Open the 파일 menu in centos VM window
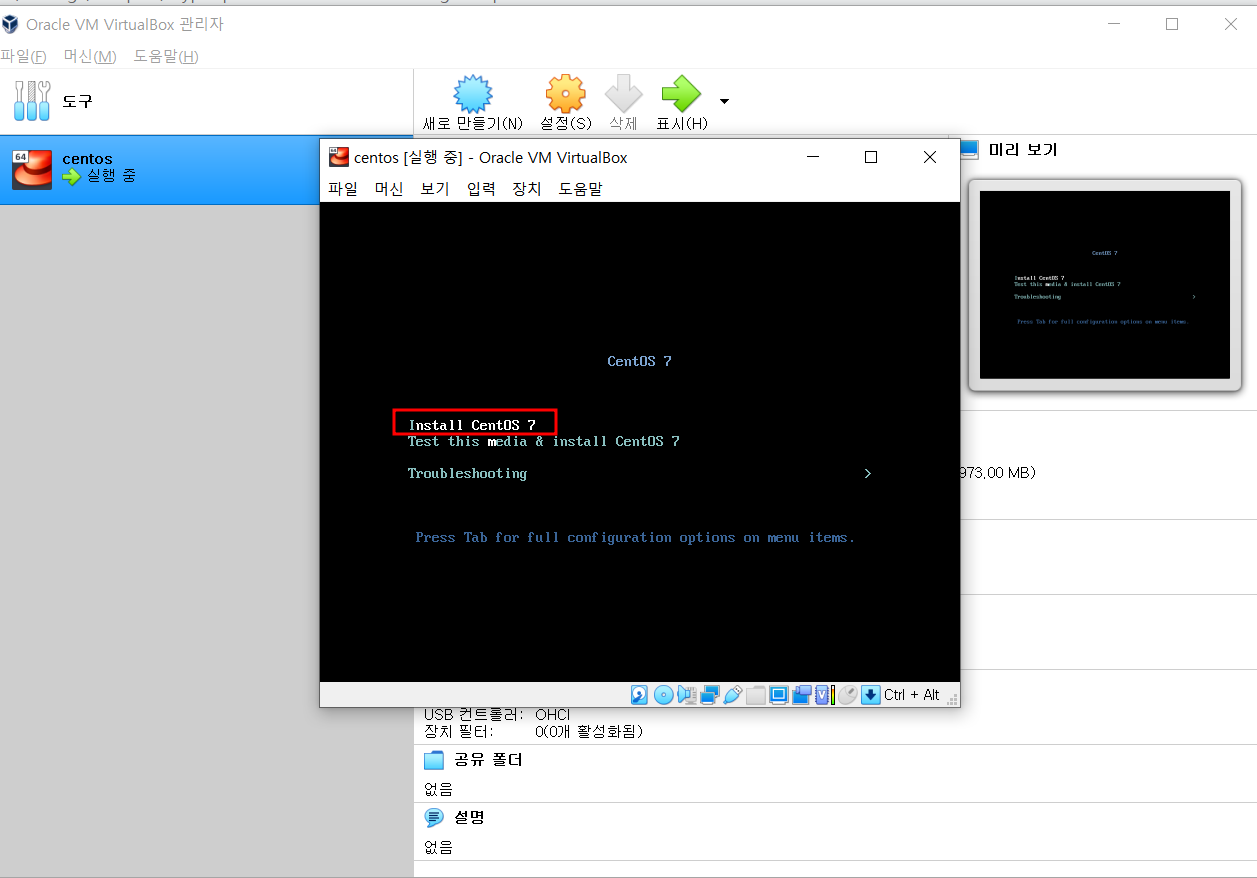The image size is (1257, 878). (343, 188)
